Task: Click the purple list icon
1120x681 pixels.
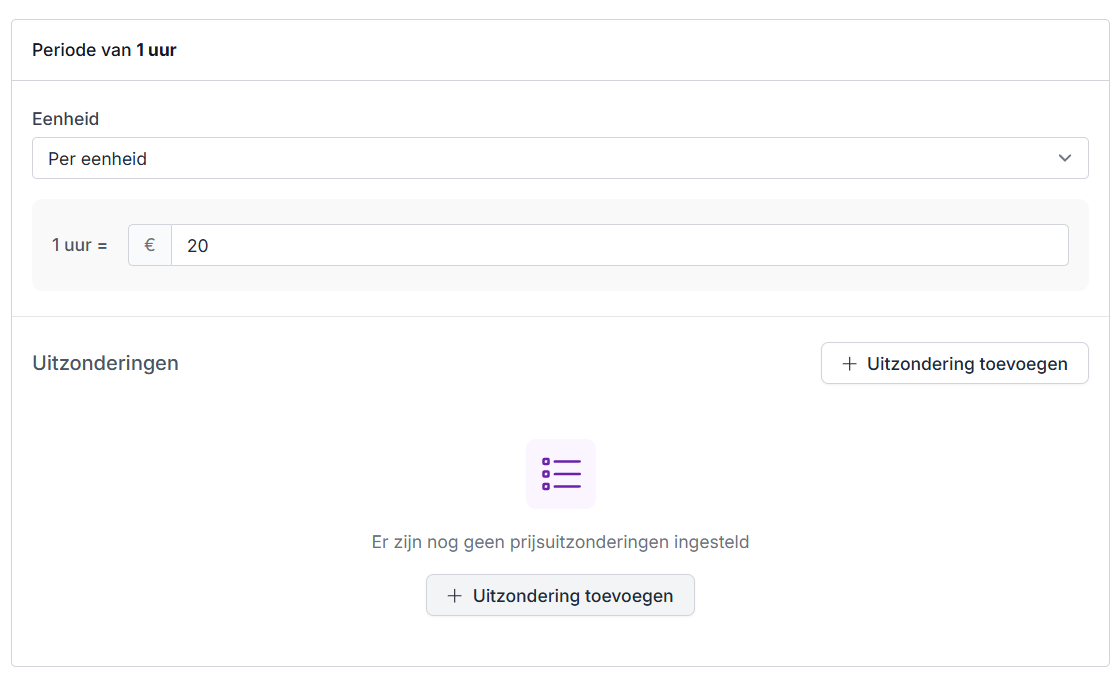Action: click(561, 473)
